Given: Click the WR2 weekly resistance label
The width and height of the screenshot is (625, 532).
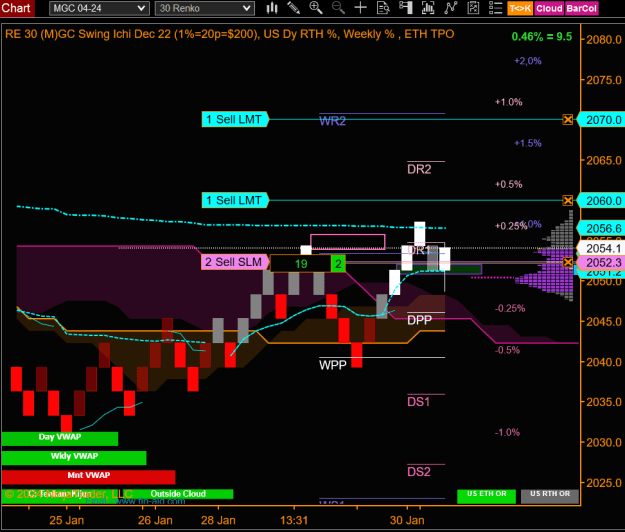Looking at the screenshot, I should click(x=332, y=121).
